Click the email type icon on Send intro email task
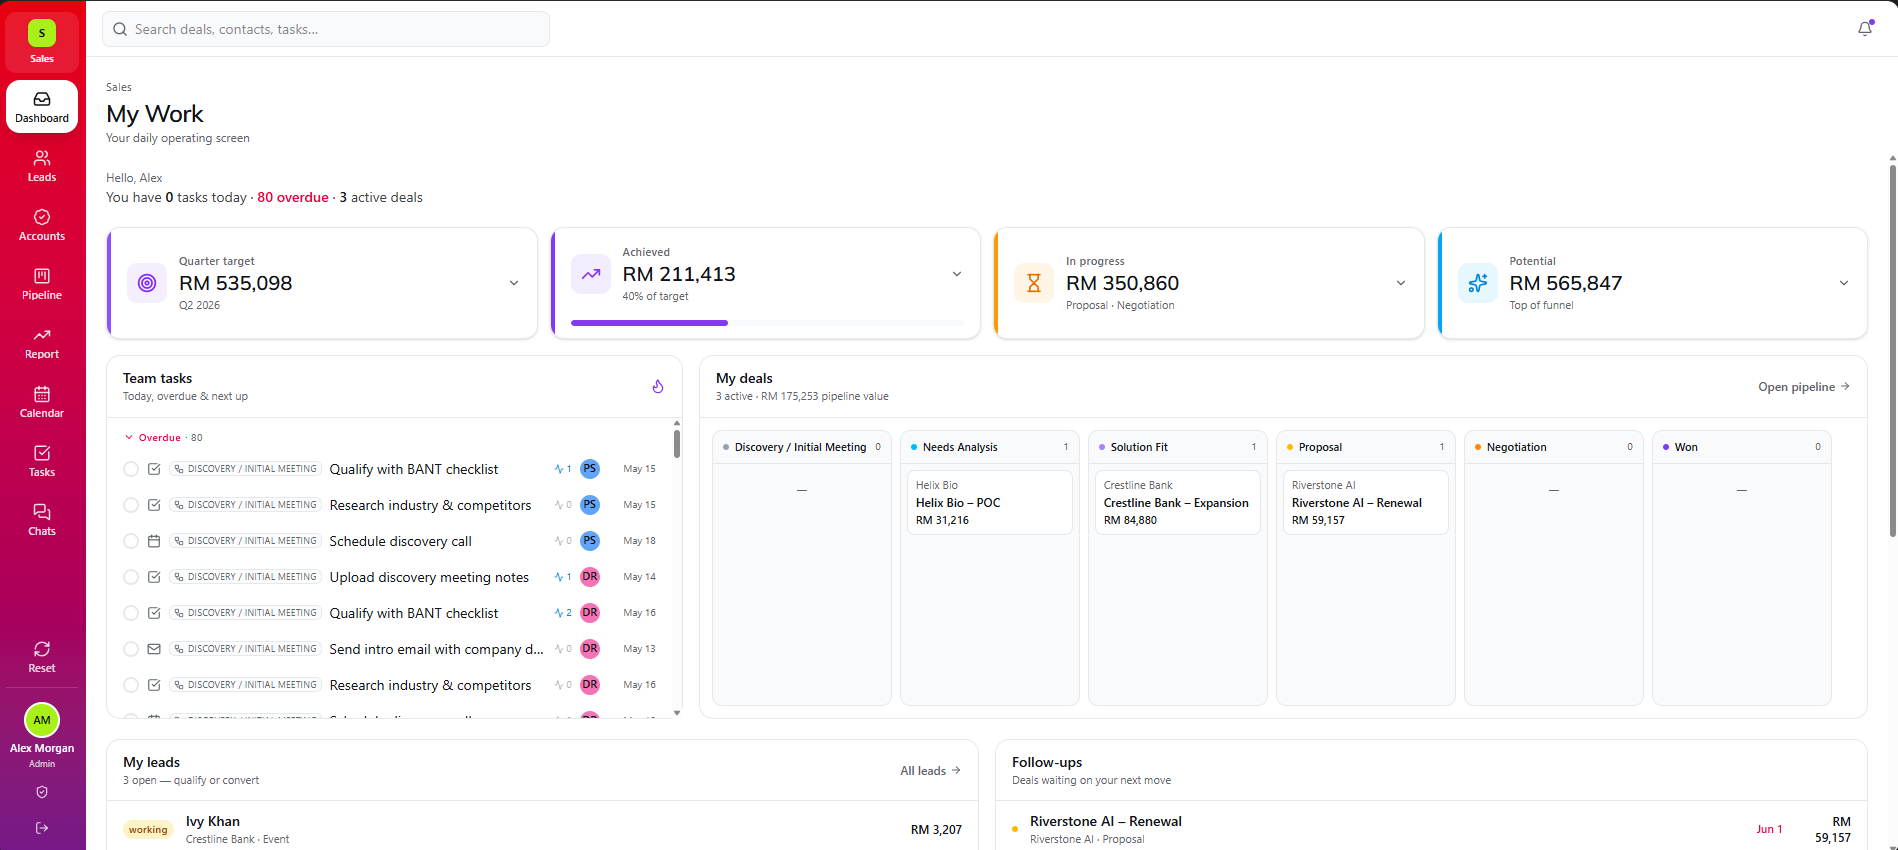1898x850 pixels. (154, 649)
